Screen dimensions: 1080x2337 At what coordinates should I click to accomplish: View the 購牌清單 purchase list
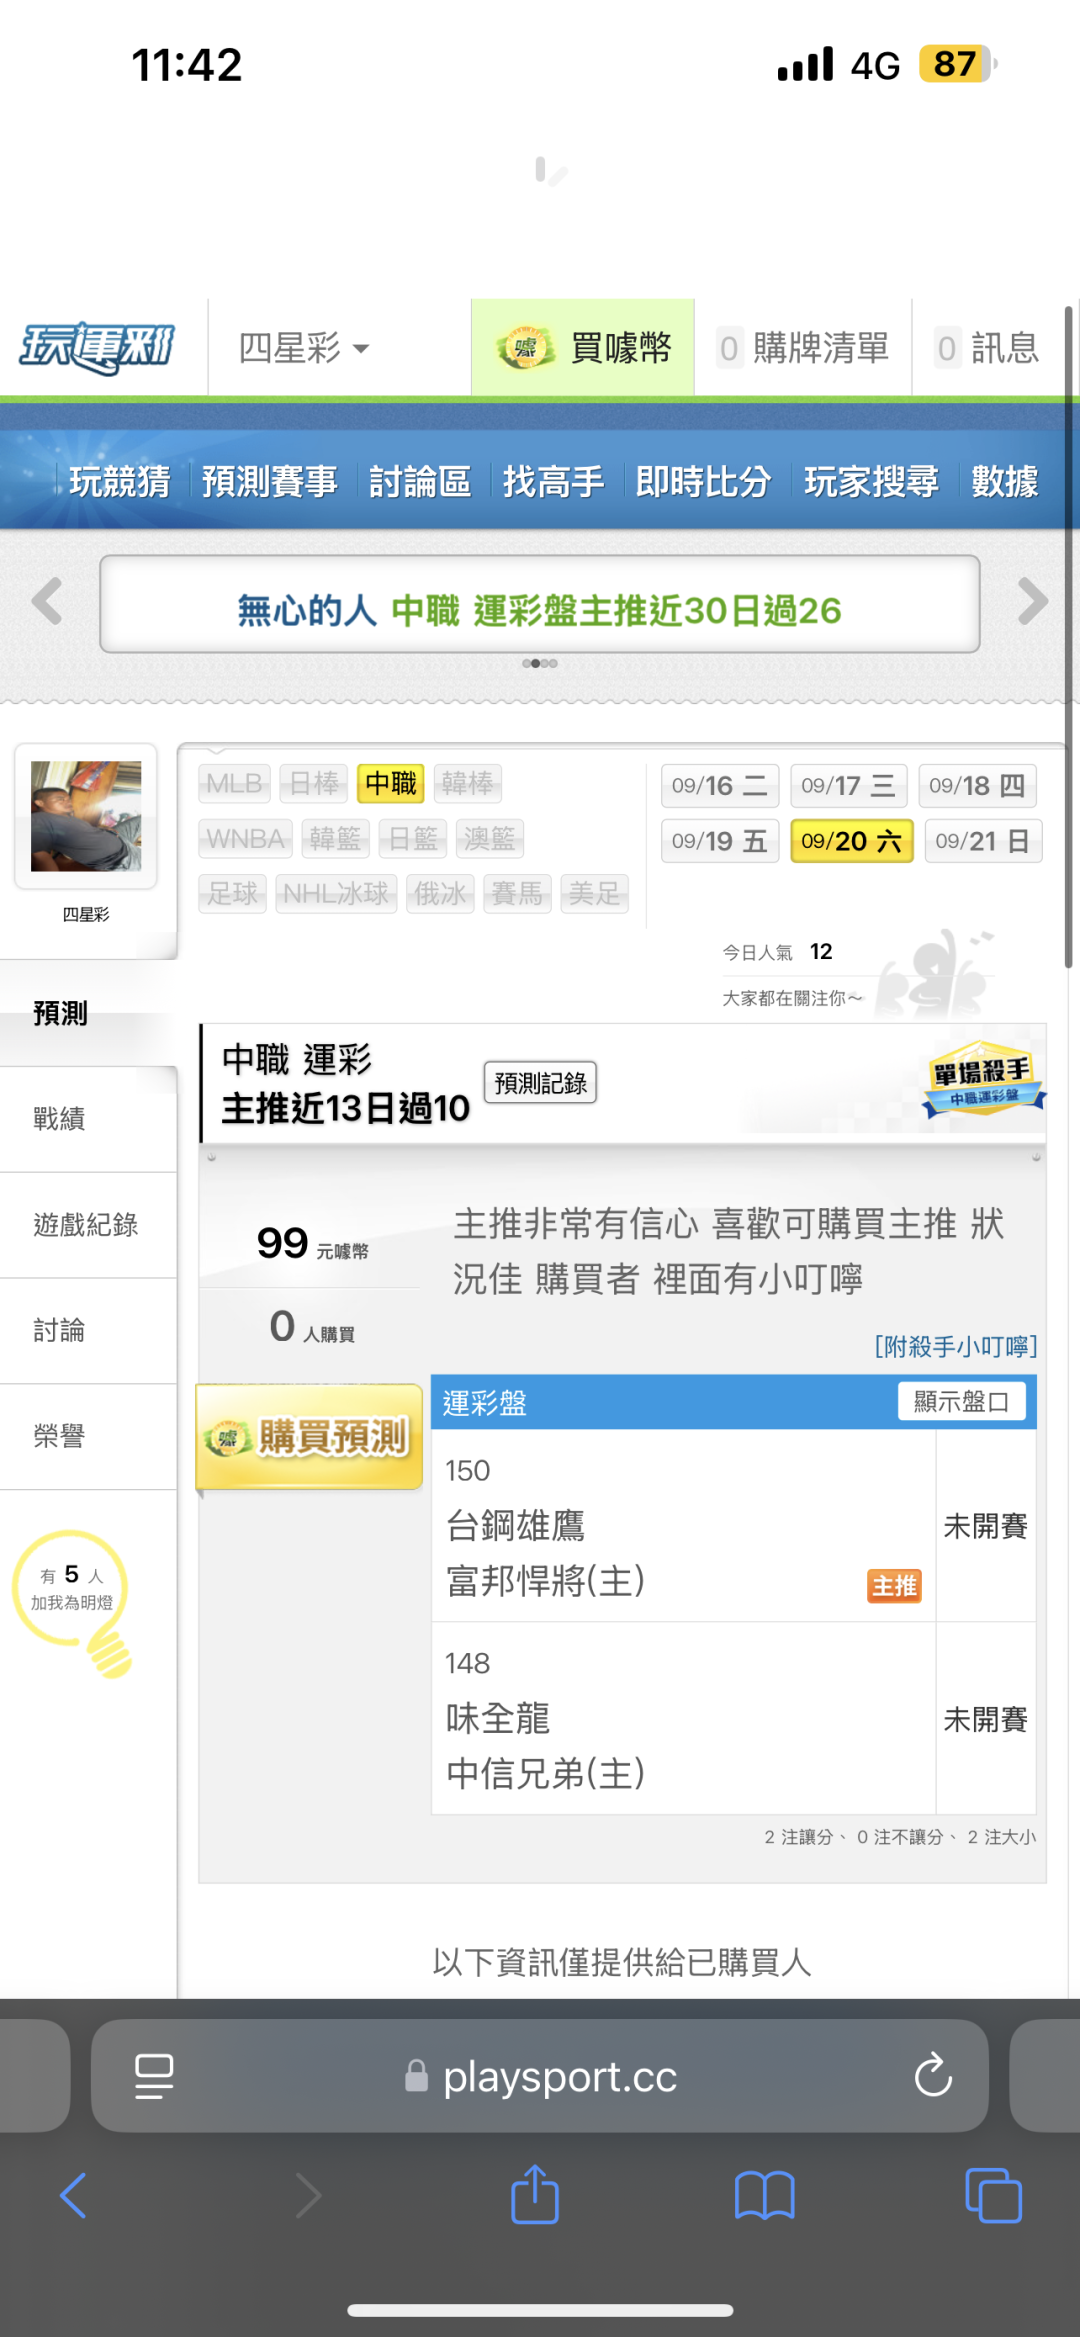point(803,348)
